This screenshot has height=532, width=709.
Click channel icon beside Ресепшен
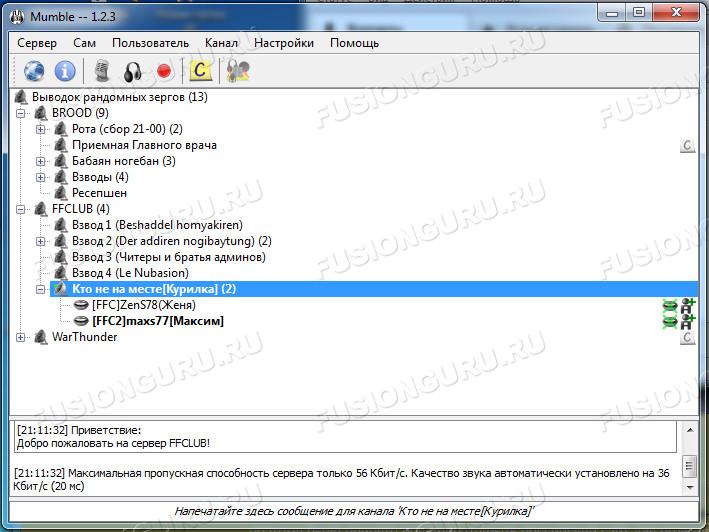[61, 193]
